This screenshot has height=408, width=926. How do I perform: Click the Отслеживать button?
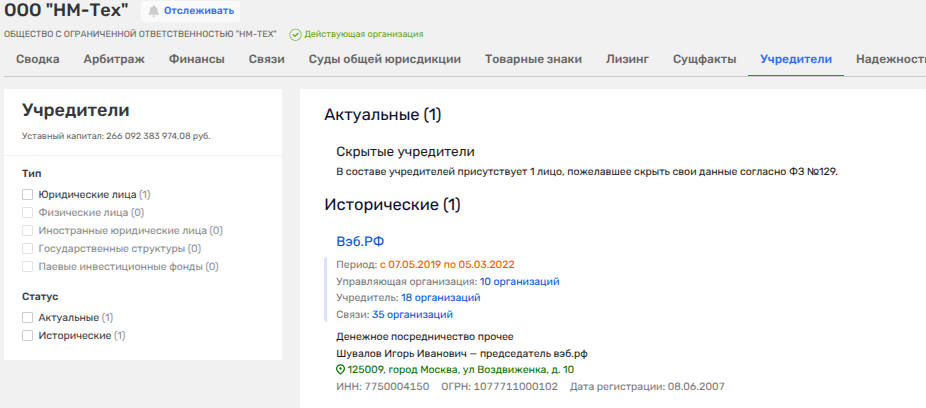coord(200,11)
